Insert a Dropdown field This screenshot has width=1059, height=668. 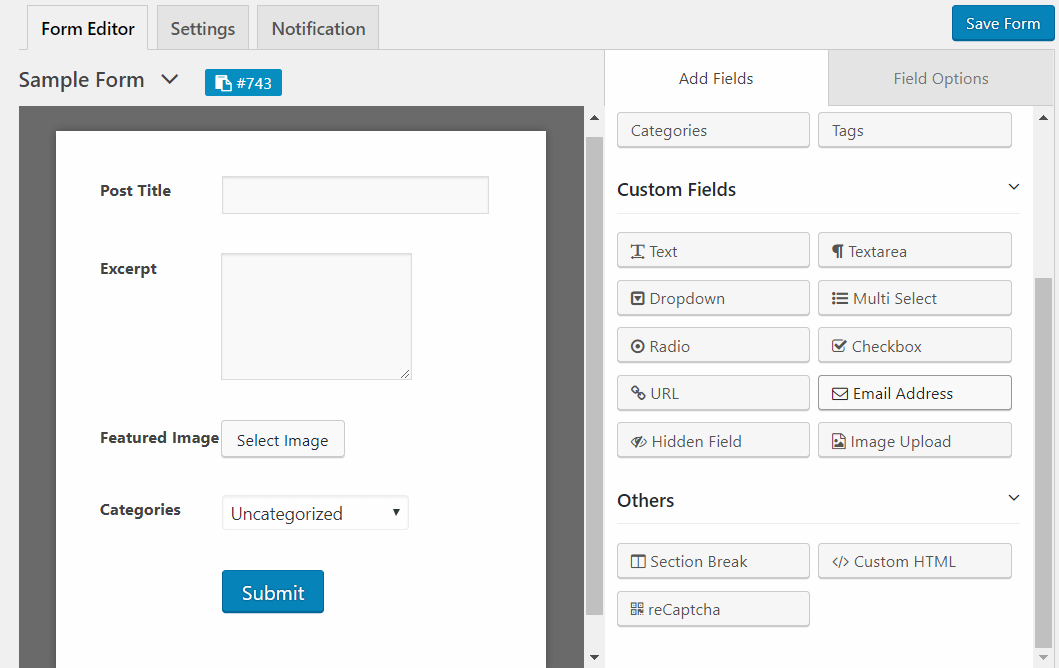tap(713, 298)
